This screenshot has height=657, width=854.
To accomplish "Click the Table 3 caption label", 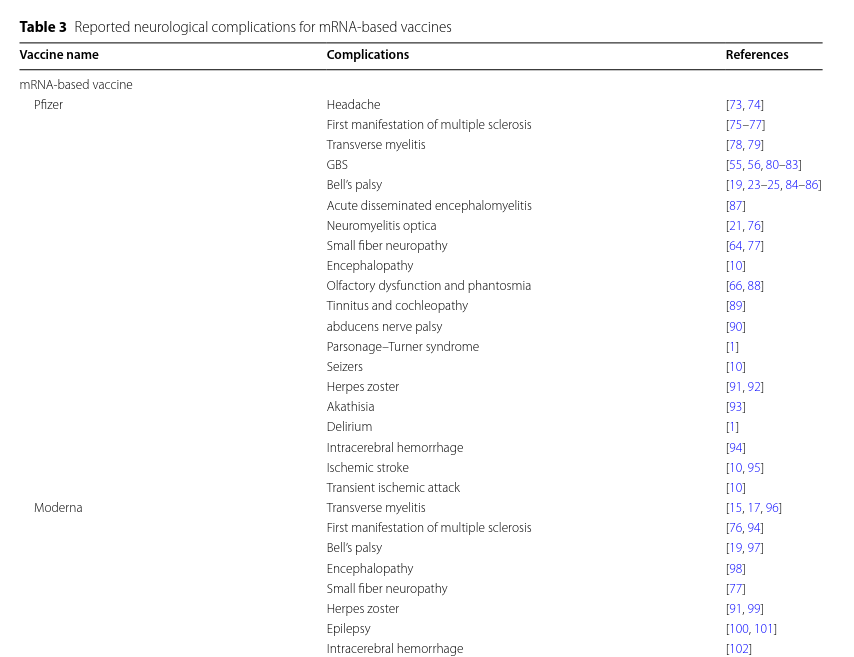I will 43,27.
